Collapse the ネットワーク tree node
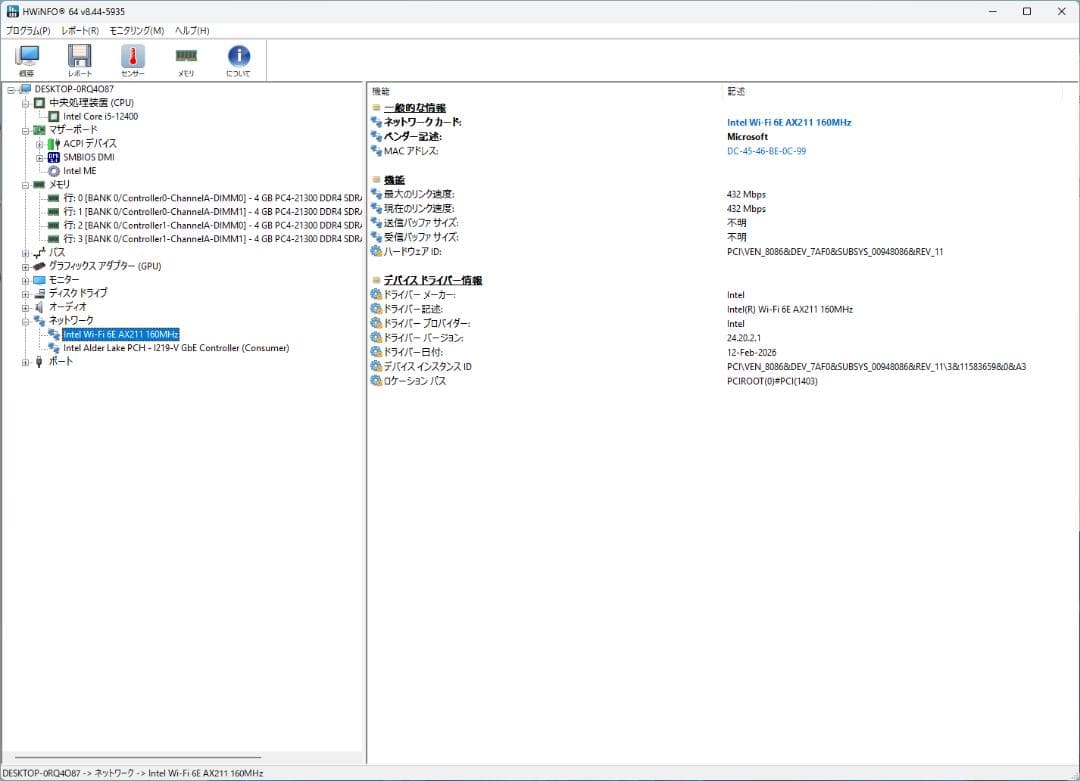Screen dimensions: 1080x781 point(25,321)
